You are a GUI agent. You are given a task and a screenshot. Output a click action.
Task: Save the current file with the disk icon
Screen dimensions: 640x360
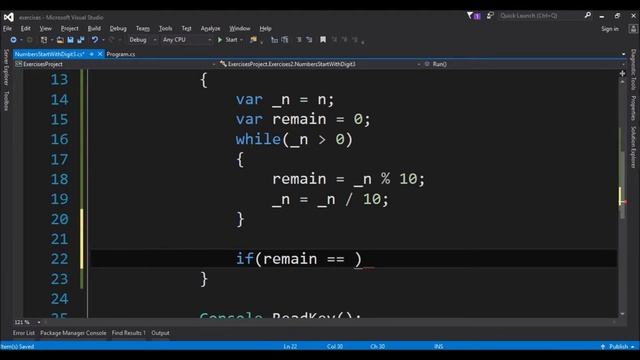pyautogui.click(x=70, y=40)
